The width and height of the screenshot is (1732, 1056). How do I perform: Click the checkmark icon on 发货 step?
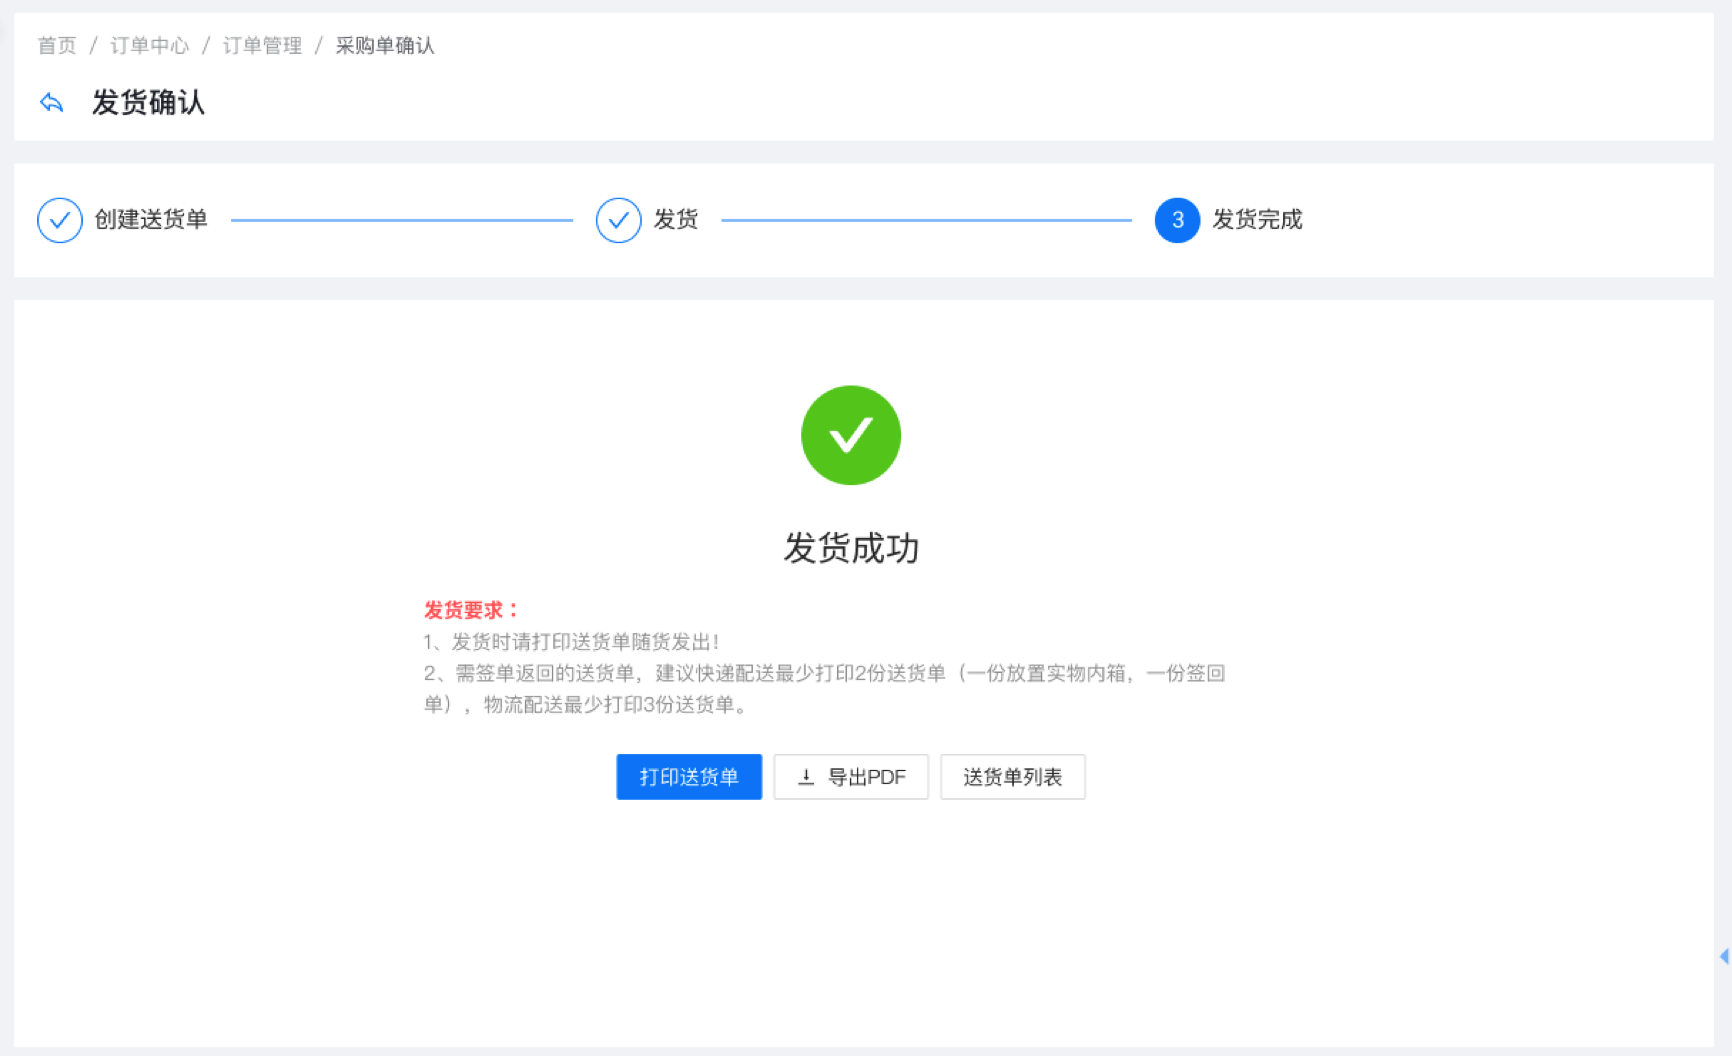pos(618,220)
